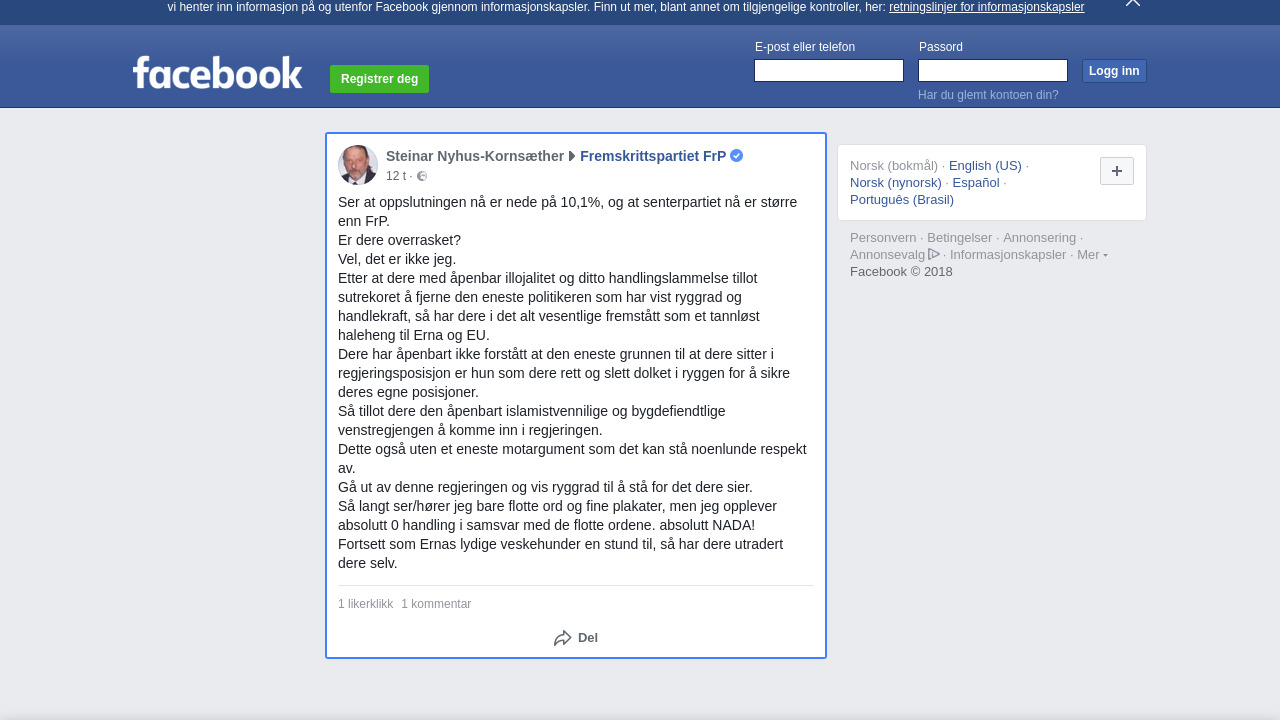View the 1 kommentar on the post
Viewport: 1280px width, 720px height.
click(436, 604)
